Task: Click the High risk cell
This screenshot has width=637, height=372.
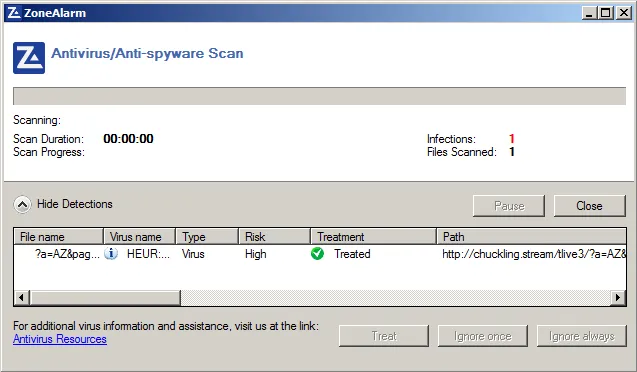Action: pos(256,254)
